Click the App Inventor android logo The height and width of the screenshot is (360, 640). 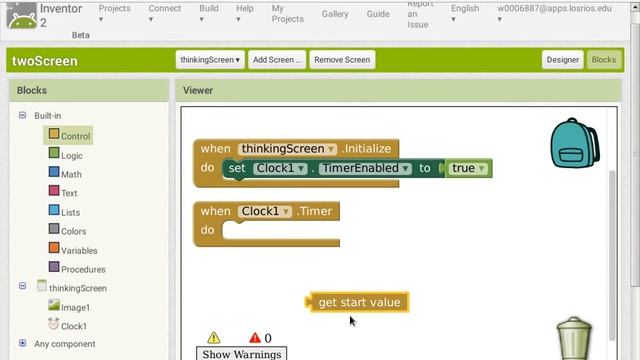coord(22,16)
